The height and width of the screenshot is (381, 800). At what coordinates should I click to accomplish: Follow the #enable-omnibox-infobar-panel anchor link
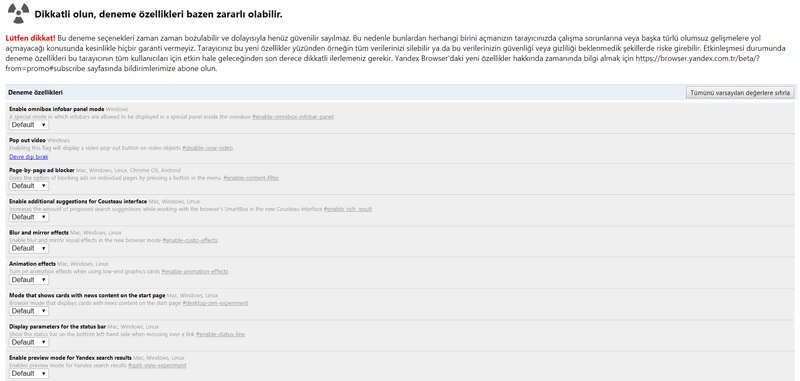coord(293,117)
